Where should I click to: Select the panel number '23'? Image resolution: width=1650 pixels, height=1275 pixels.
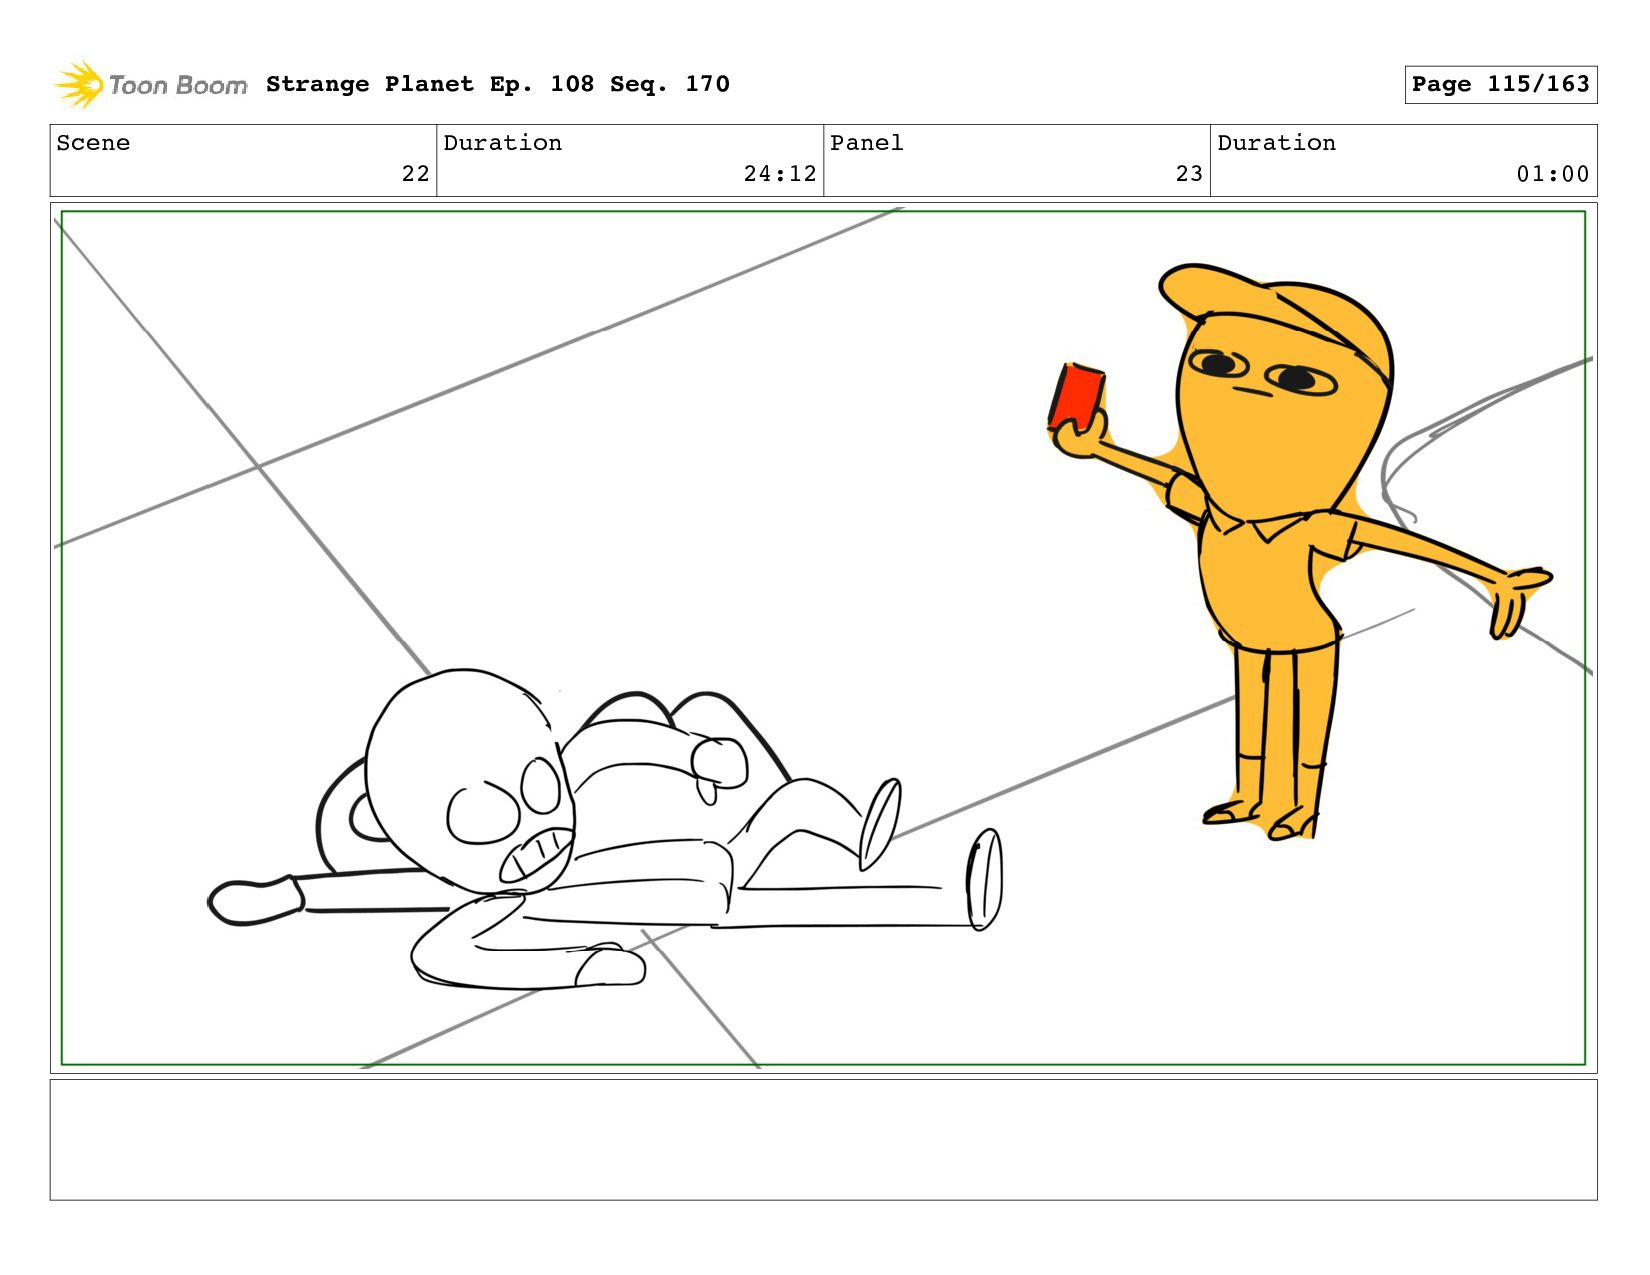pyautogui.click(x=1189, y=174)
